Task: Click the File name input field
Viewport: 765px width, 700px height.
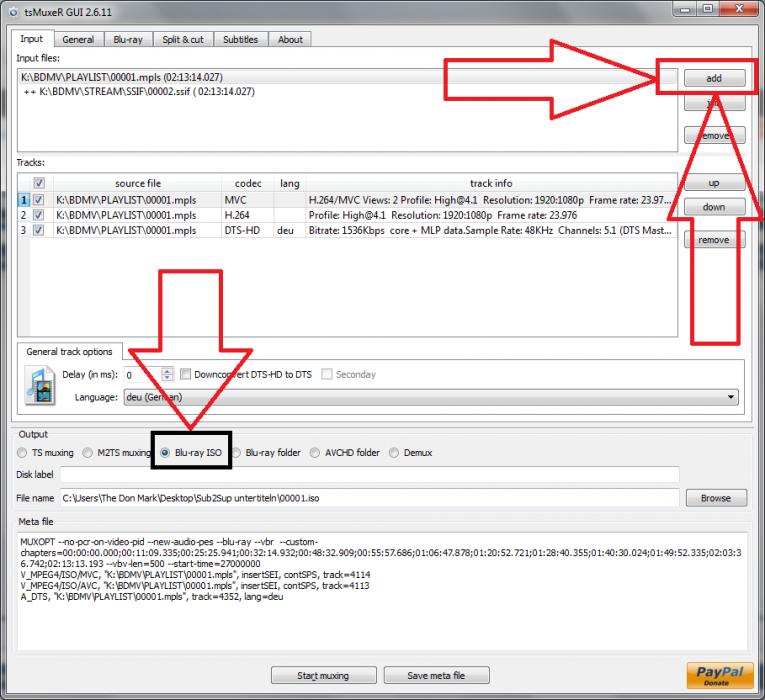Action: (x=369, y=498)
